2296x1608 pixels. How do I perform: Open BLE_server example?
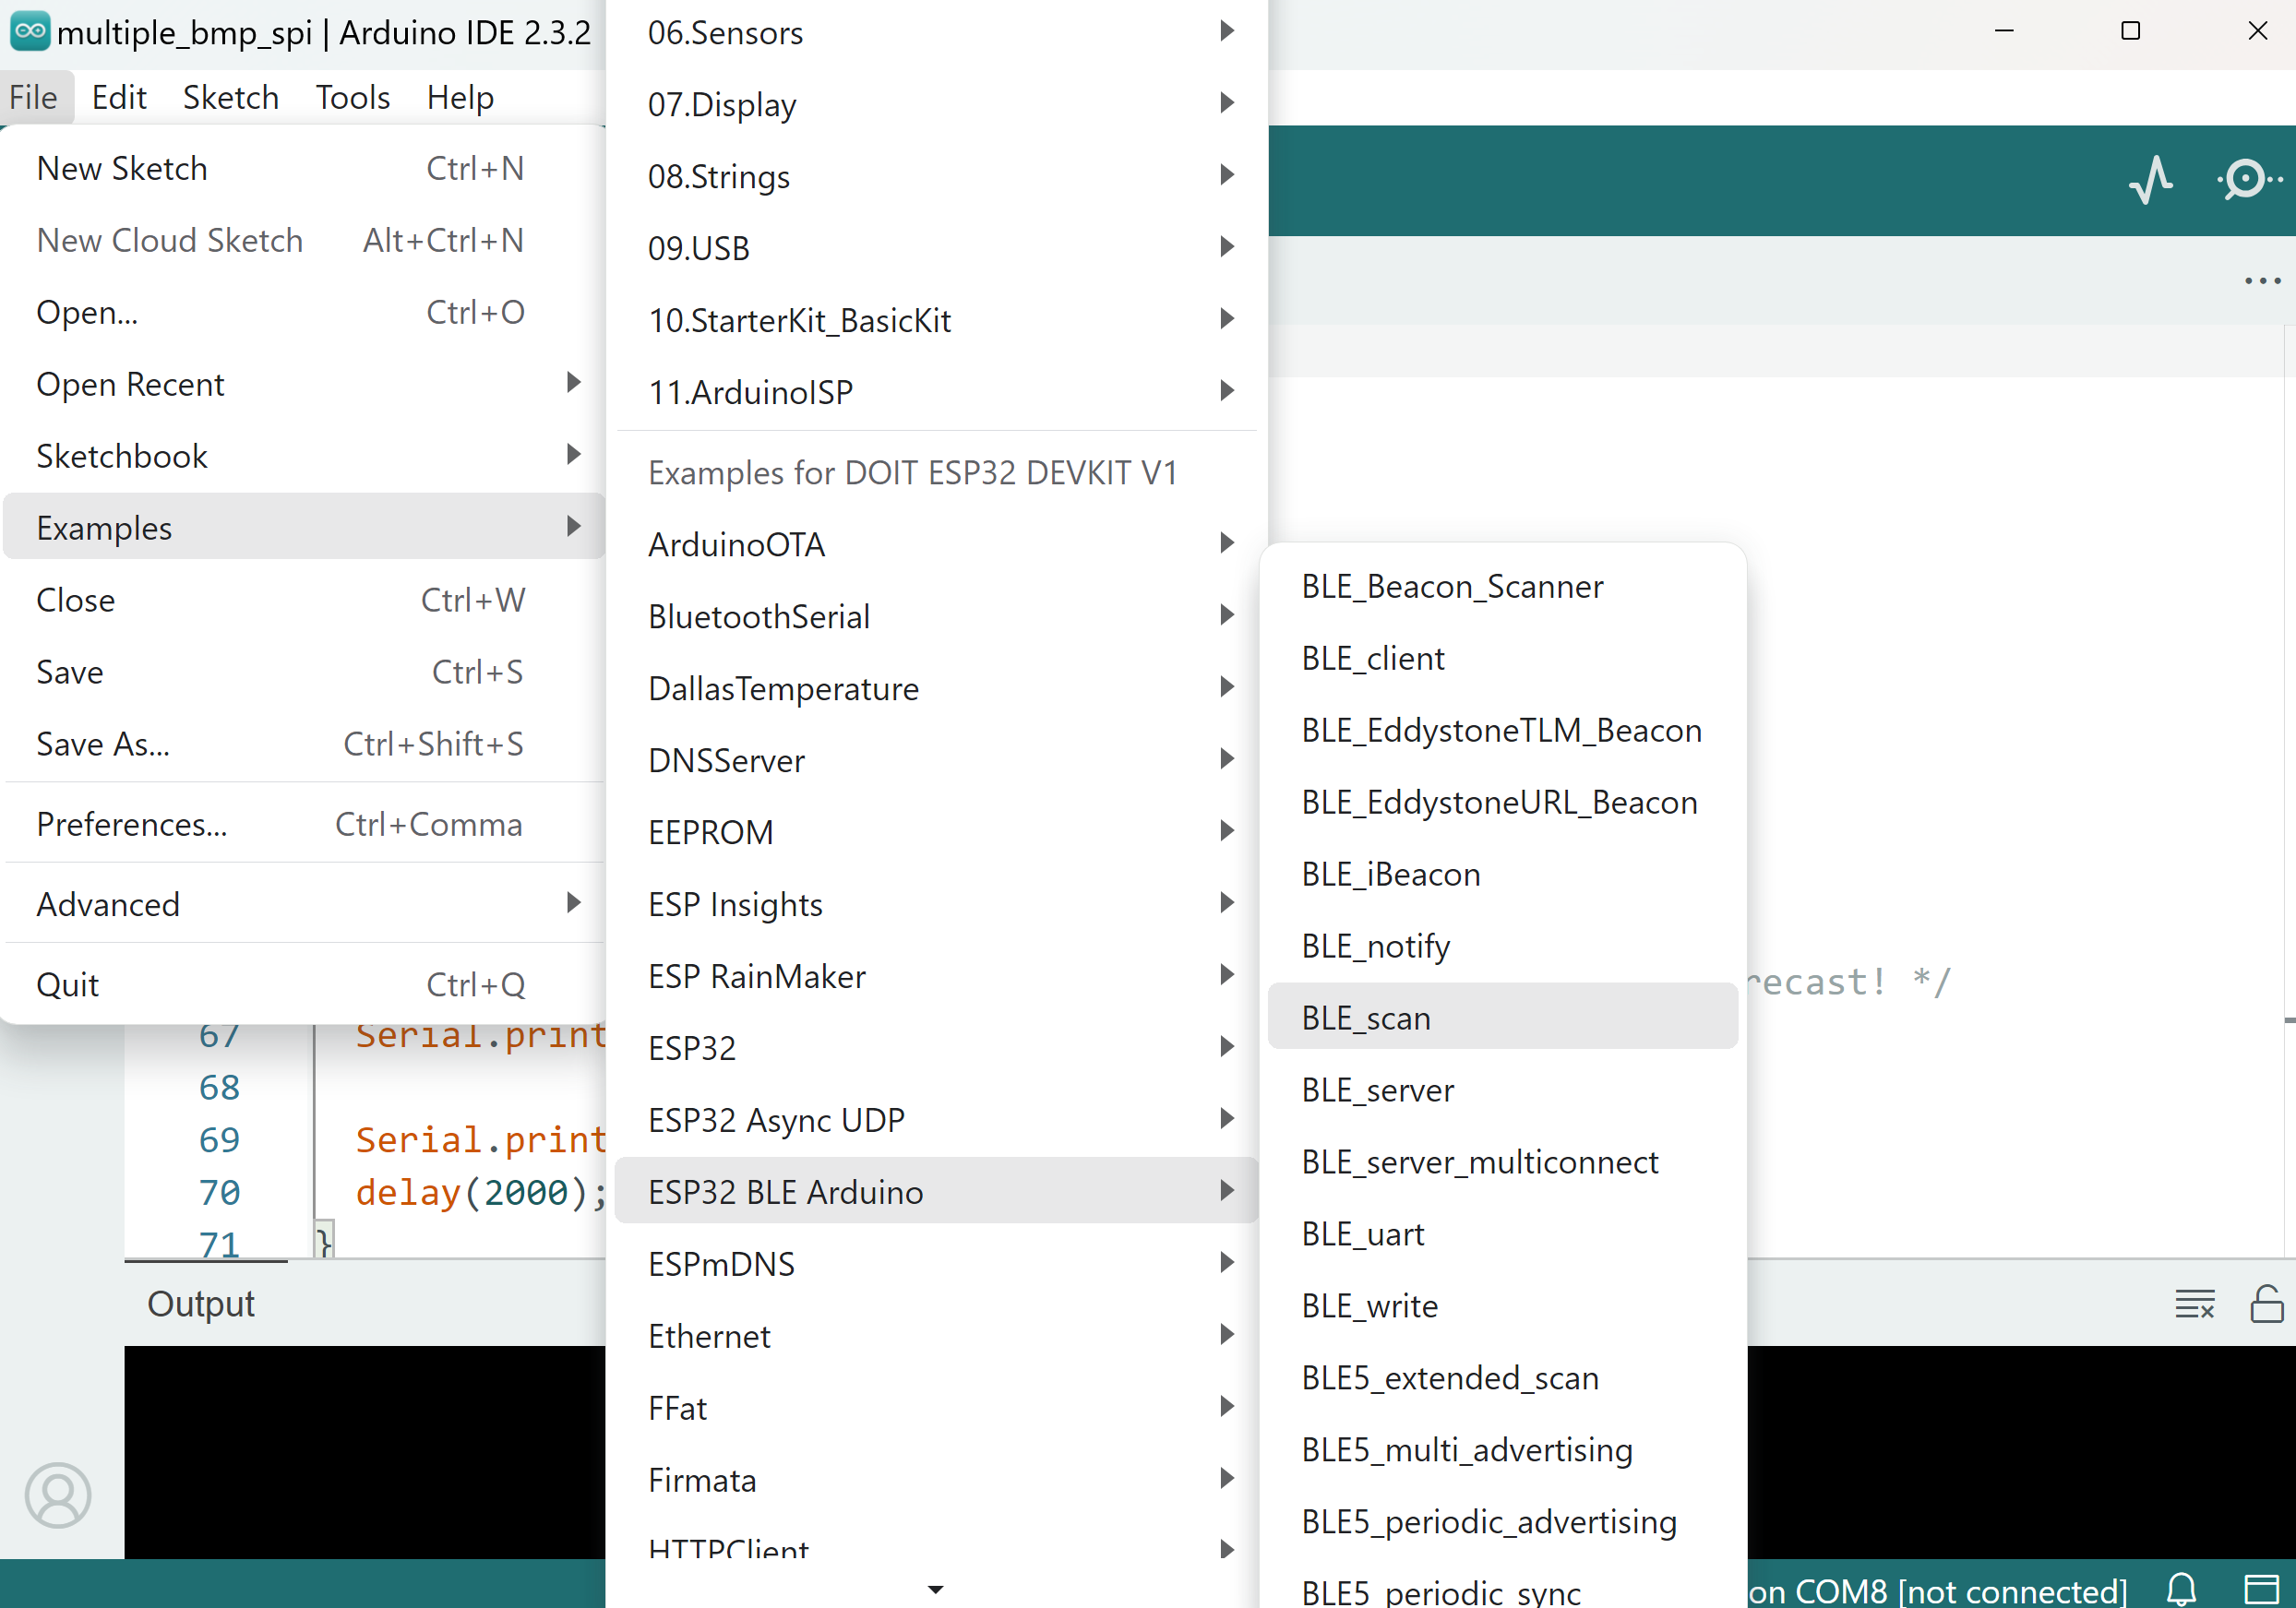1503,1090
